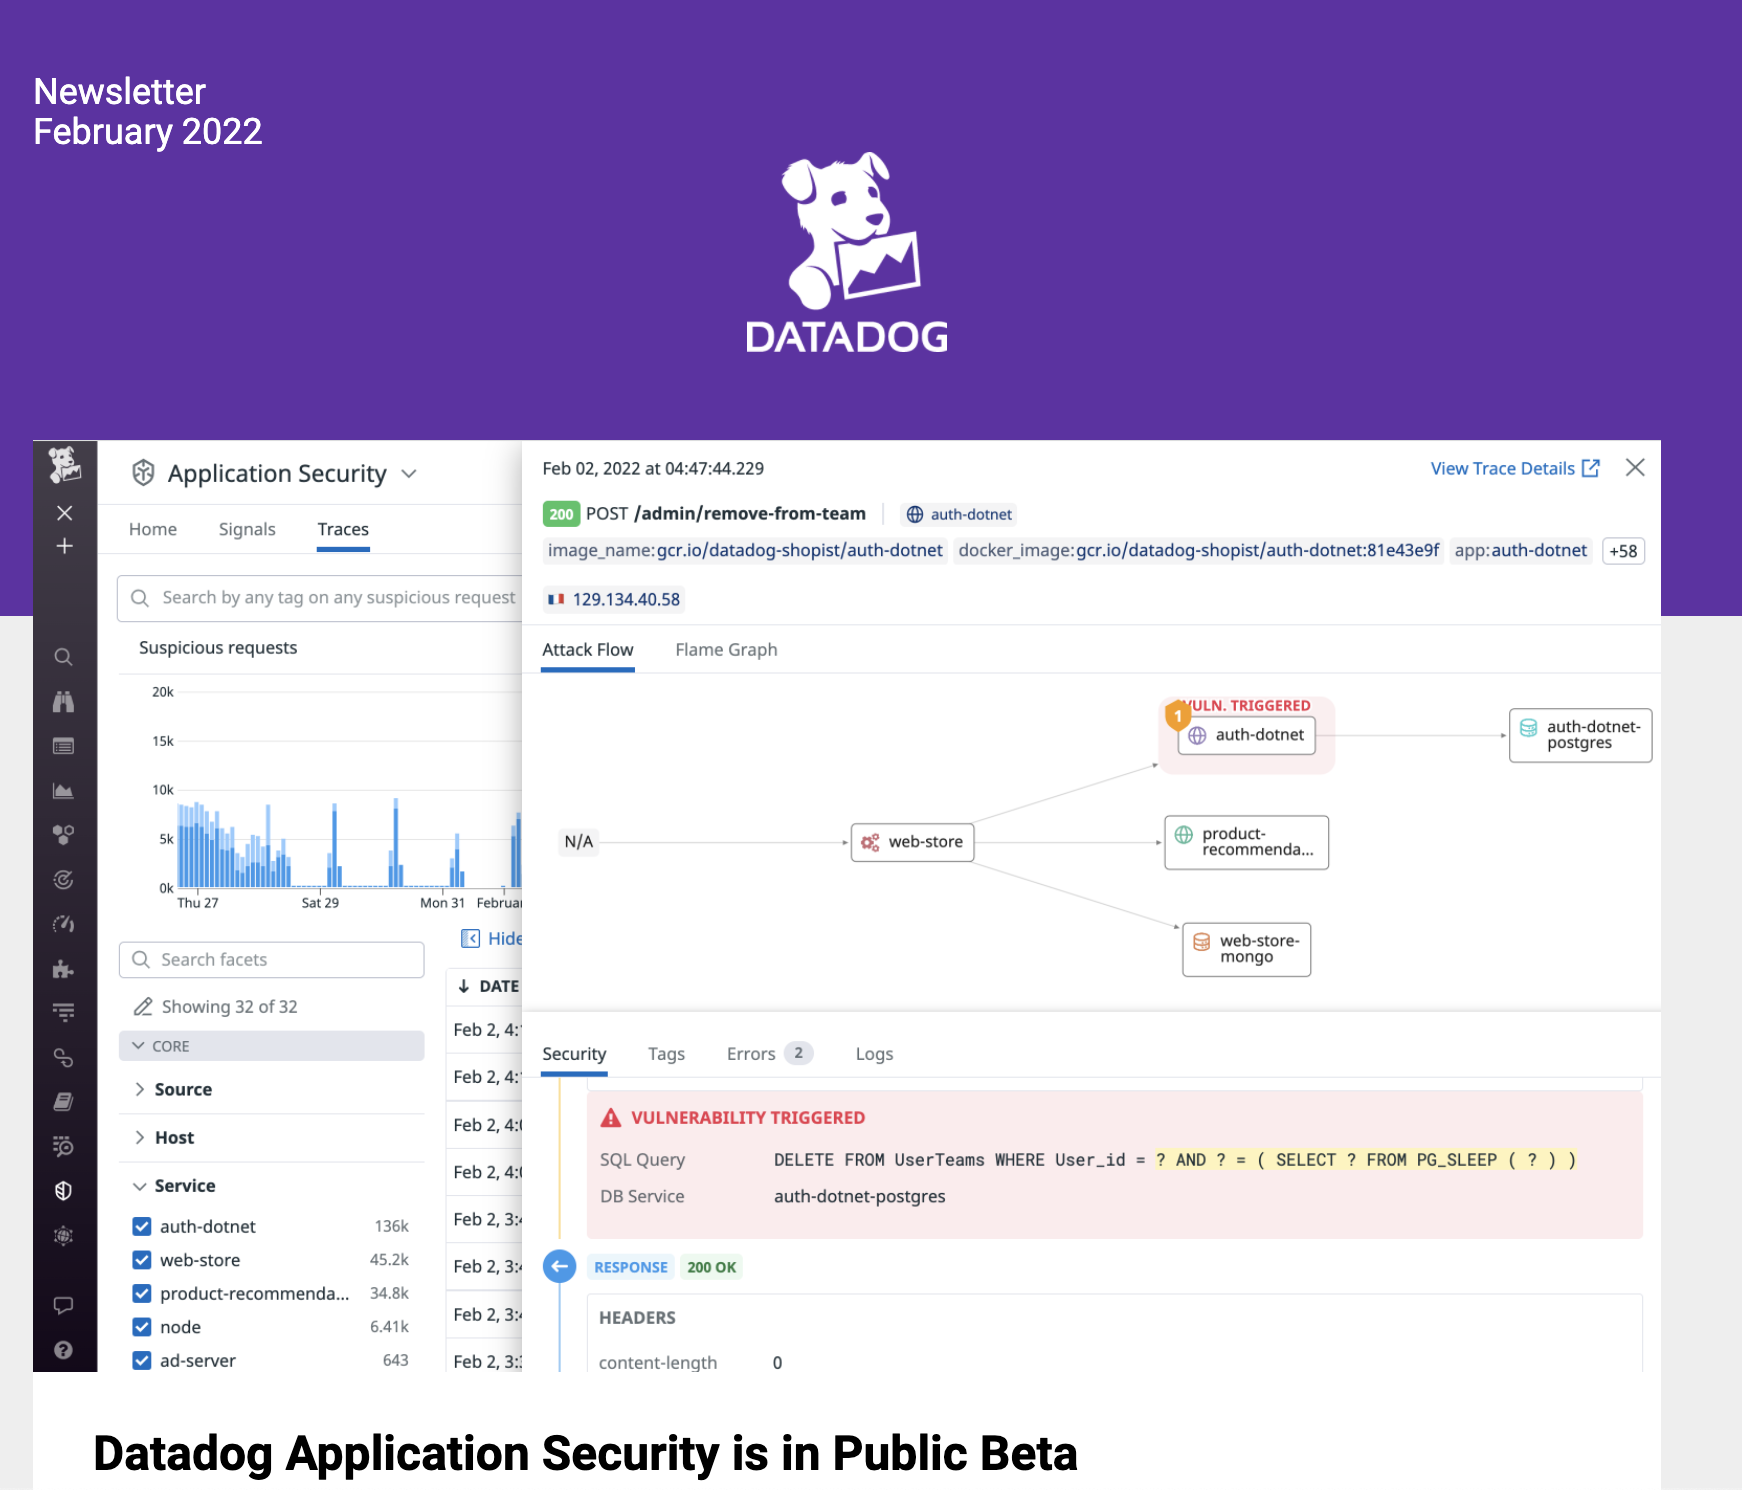This screenshot has height=1490, width=1742.
Task: Click the suspicious request search field
Action: pyautogui.click(x=320, y=597)
